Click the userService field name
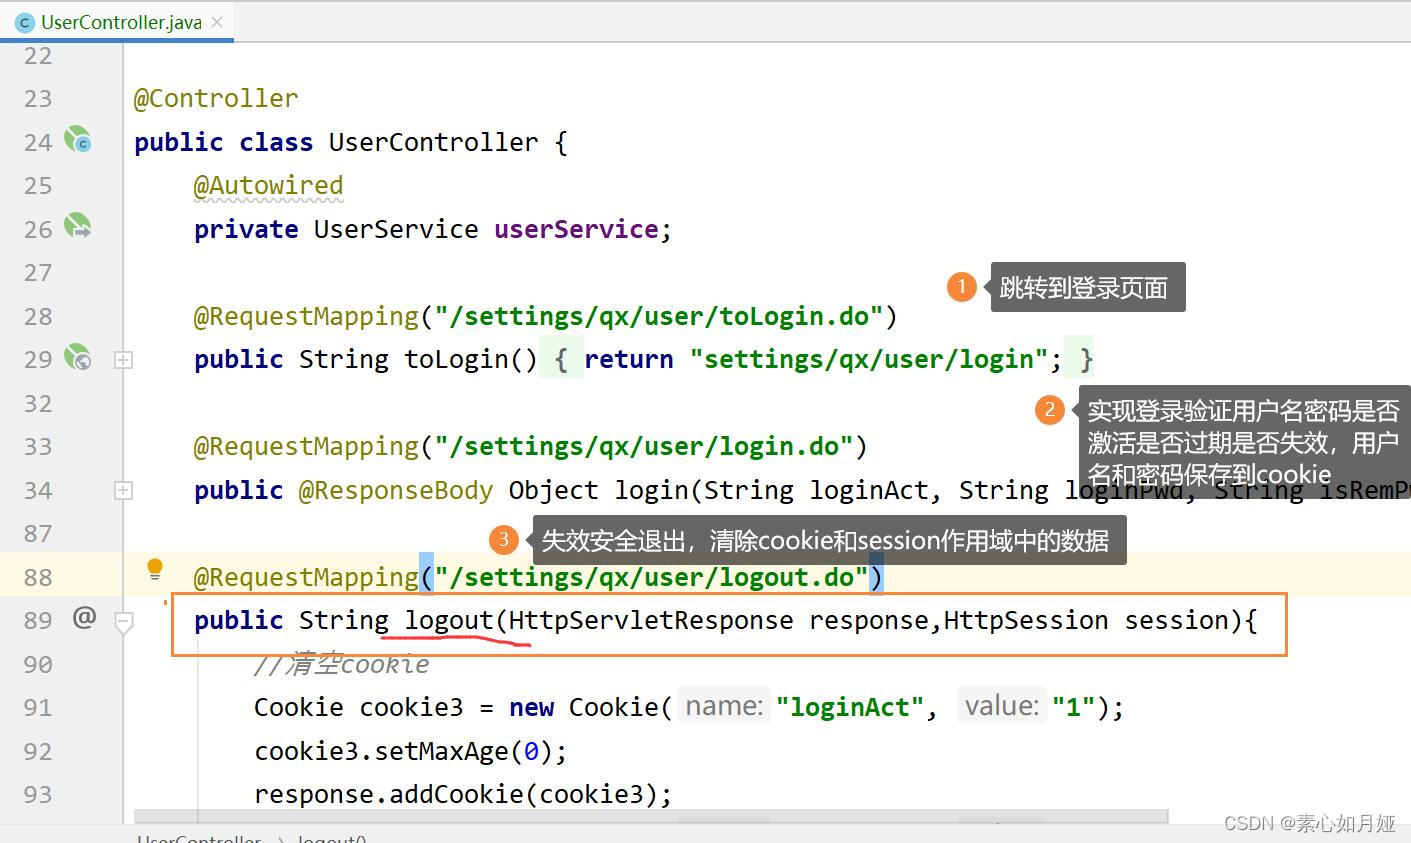Screen dimensions: 1411x843 [x=576, y=229]
